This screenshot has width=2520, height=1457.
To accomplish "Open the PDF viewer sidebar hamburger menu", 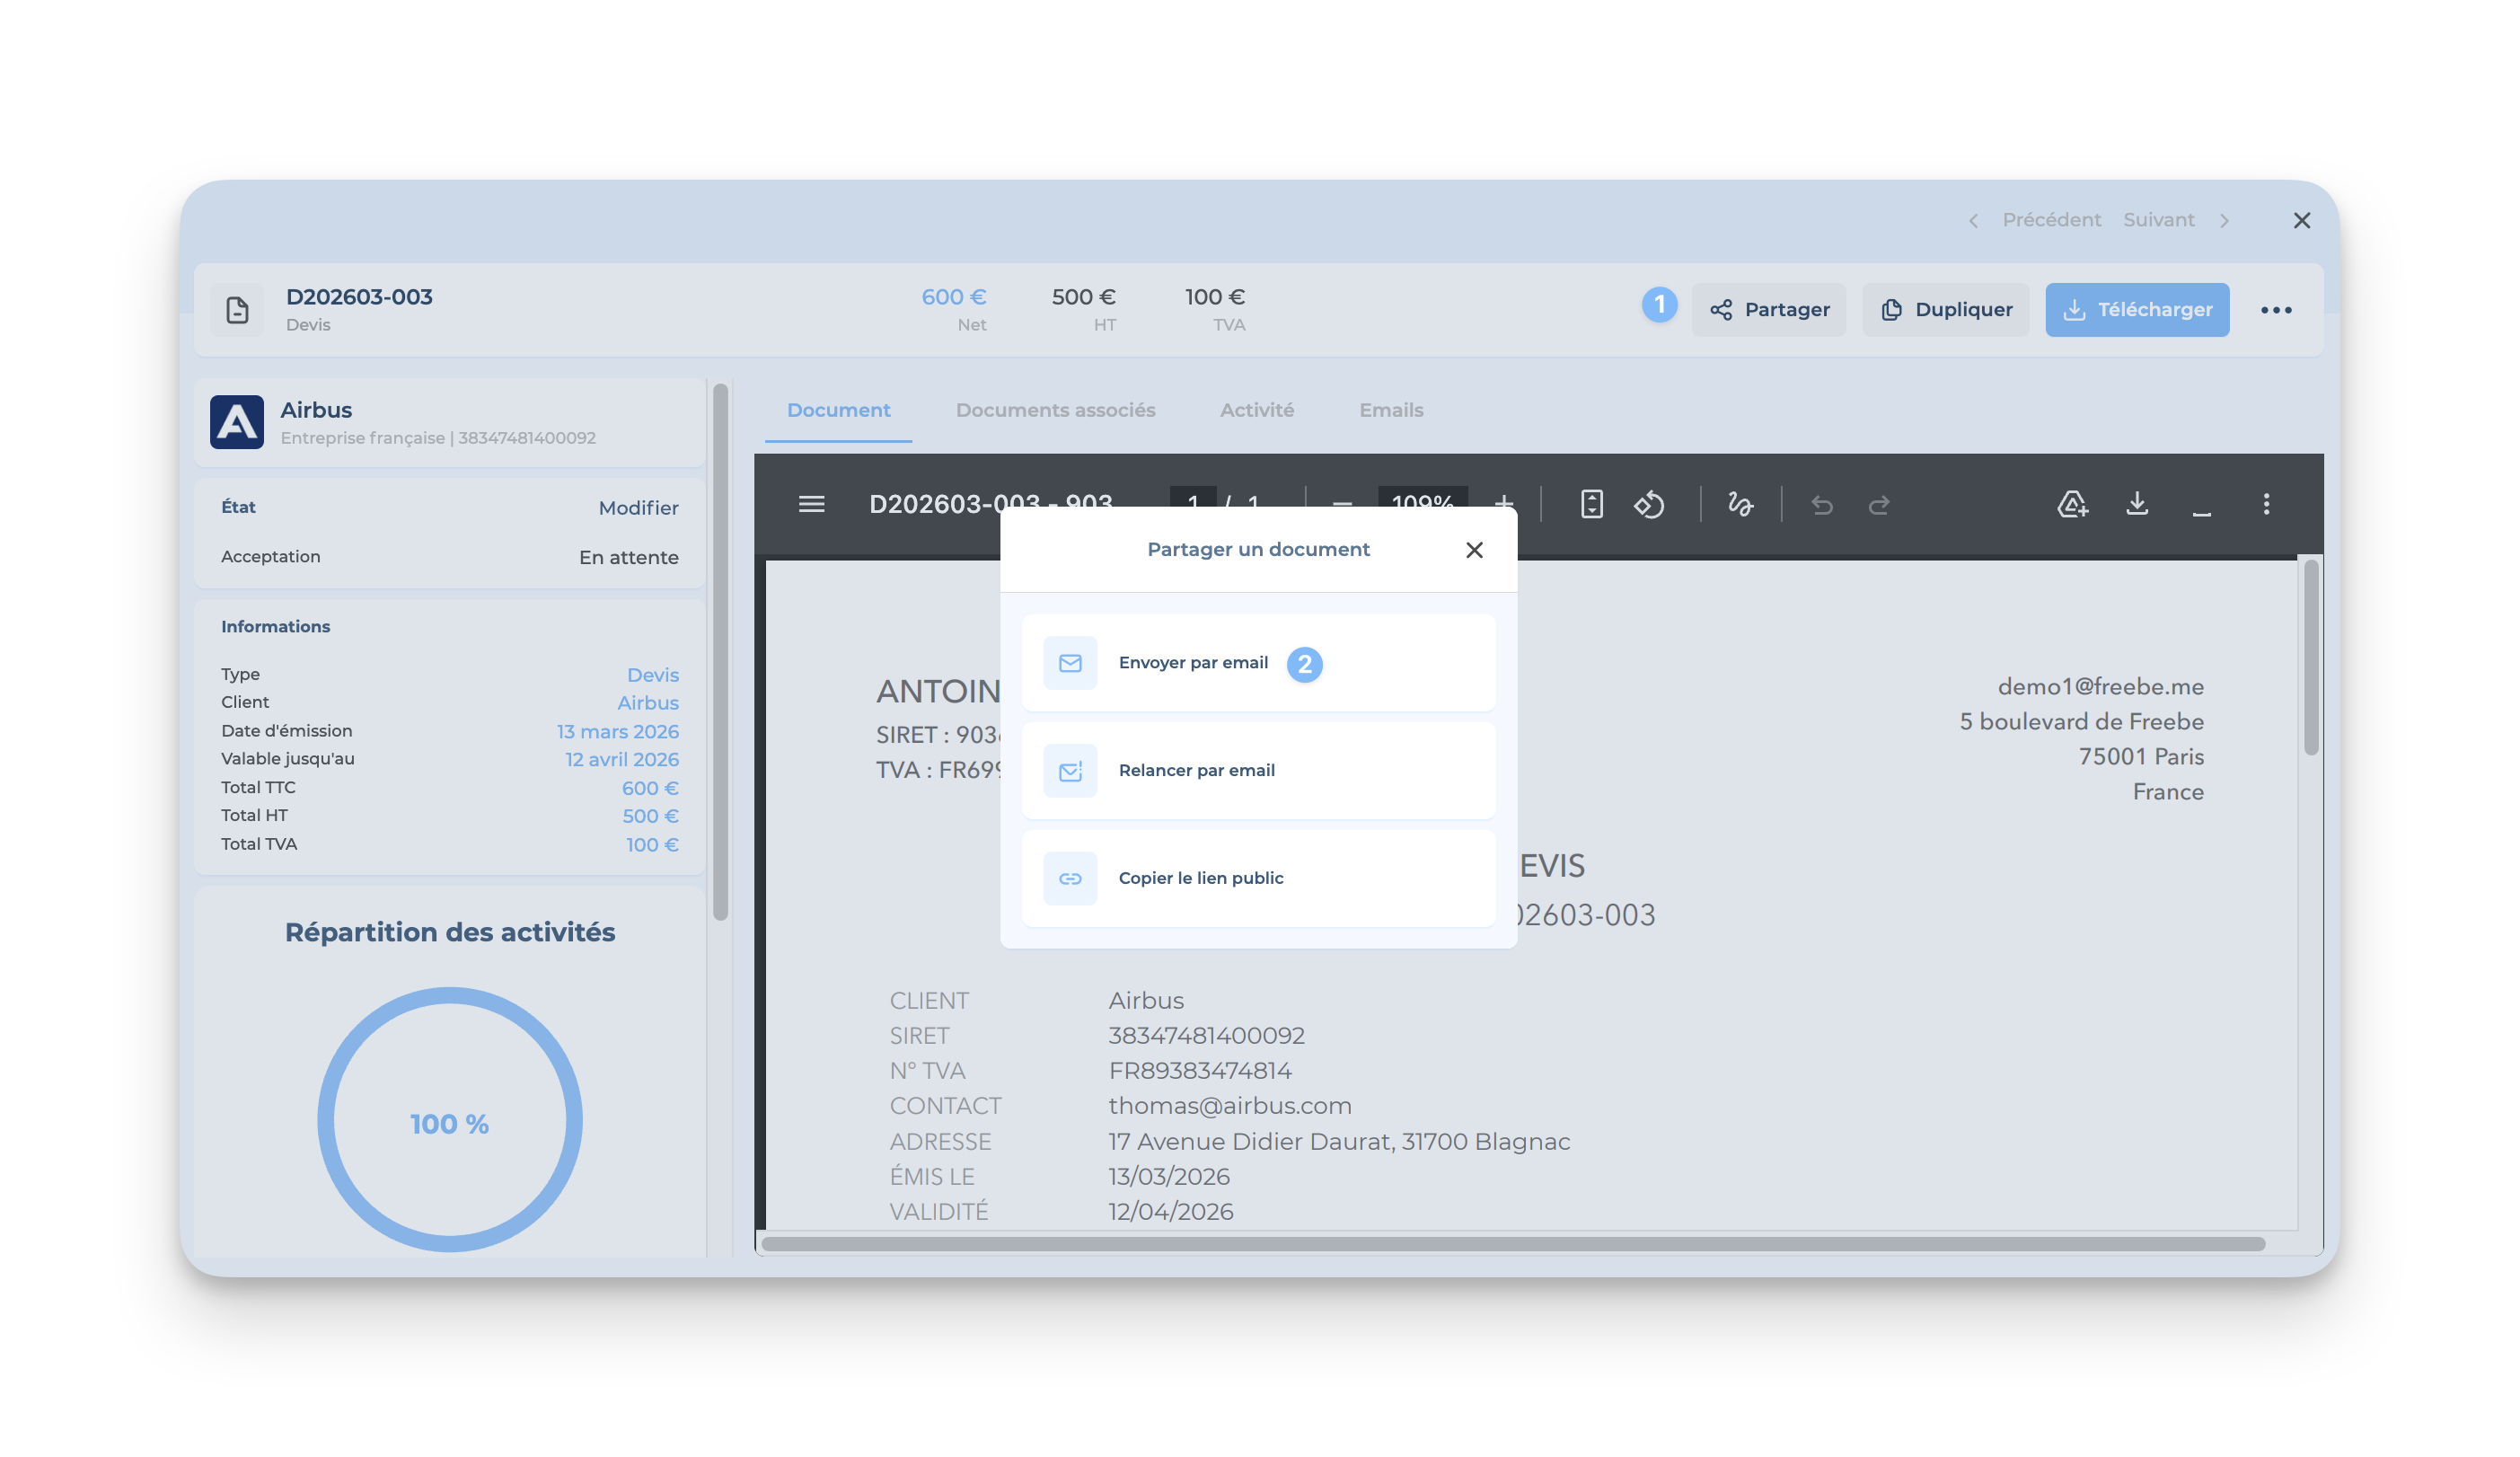I will coord(811,504).
